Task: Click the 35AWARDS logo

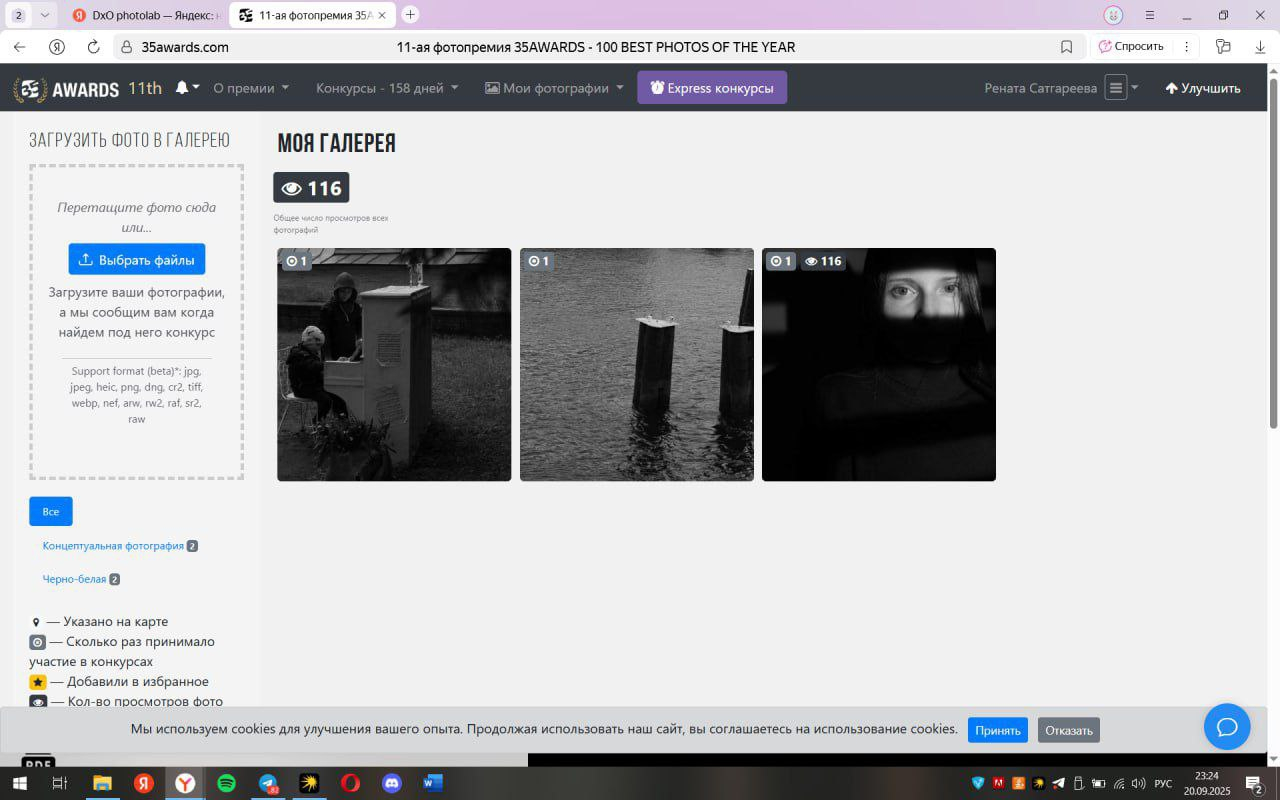Action: [66, 89]
